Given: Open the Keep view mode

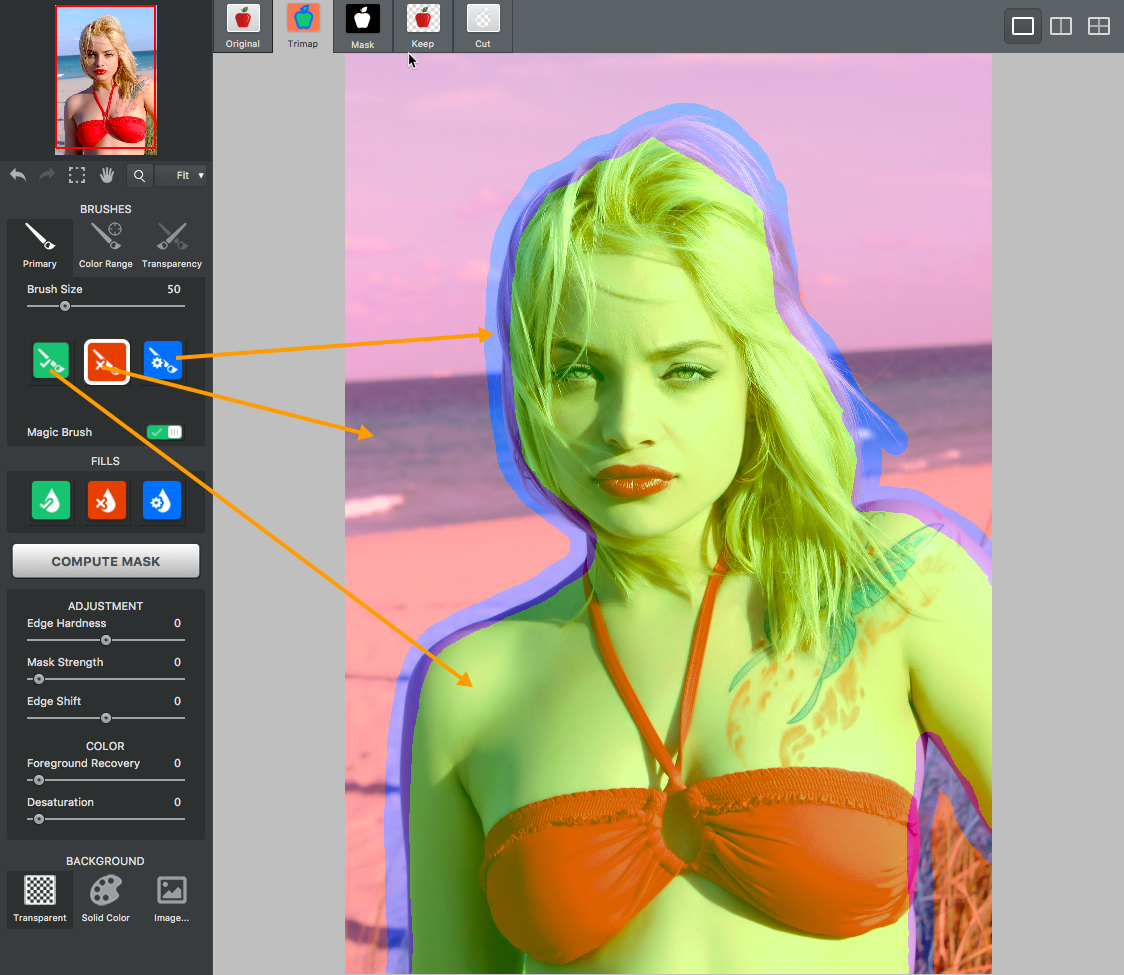Looking at the screenshot, I should point(421,26).
